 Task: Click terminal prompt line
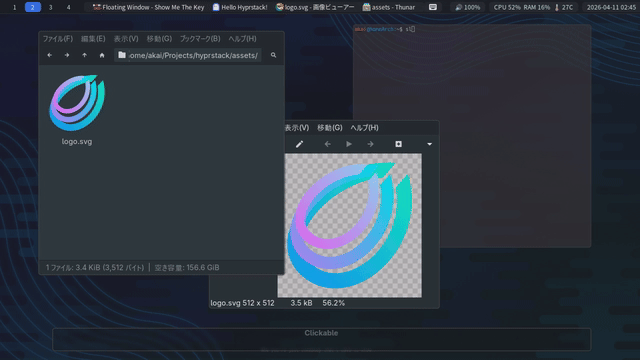pyautogui.click(x=384, y=29)
